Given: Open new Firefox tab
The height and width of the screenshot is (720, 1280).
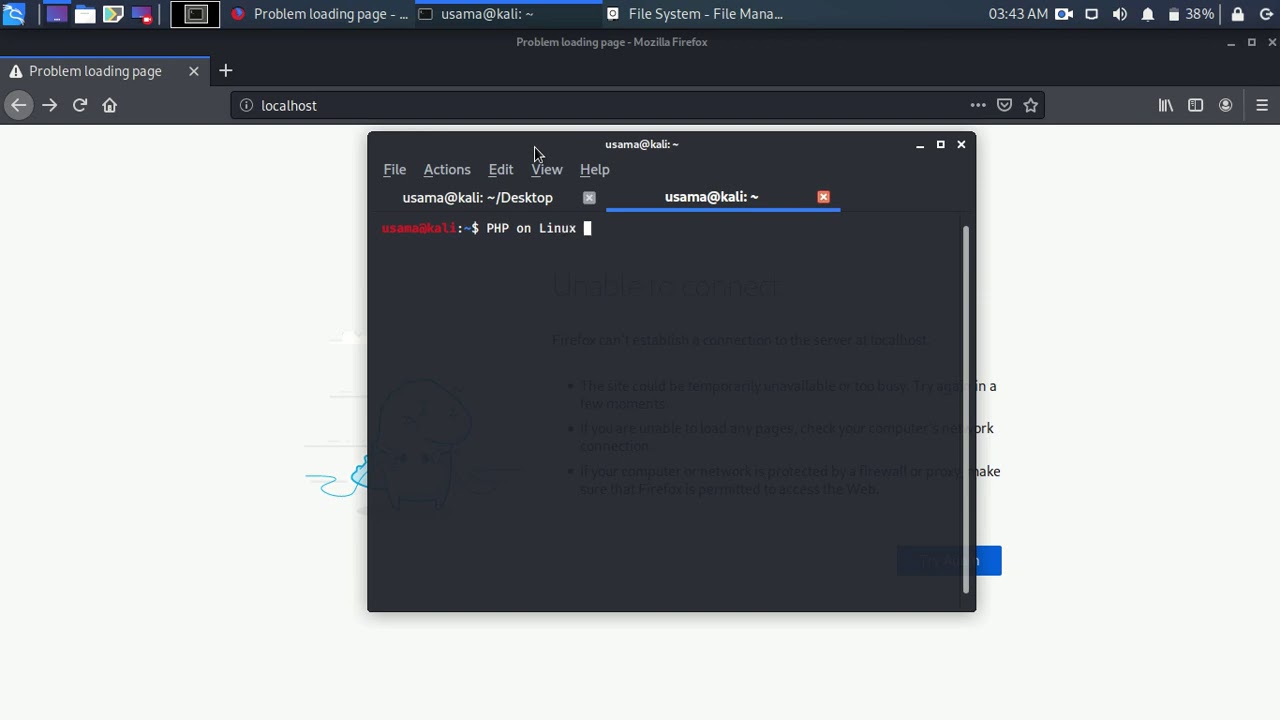Looking at the screenshot, I should point(225,71).
